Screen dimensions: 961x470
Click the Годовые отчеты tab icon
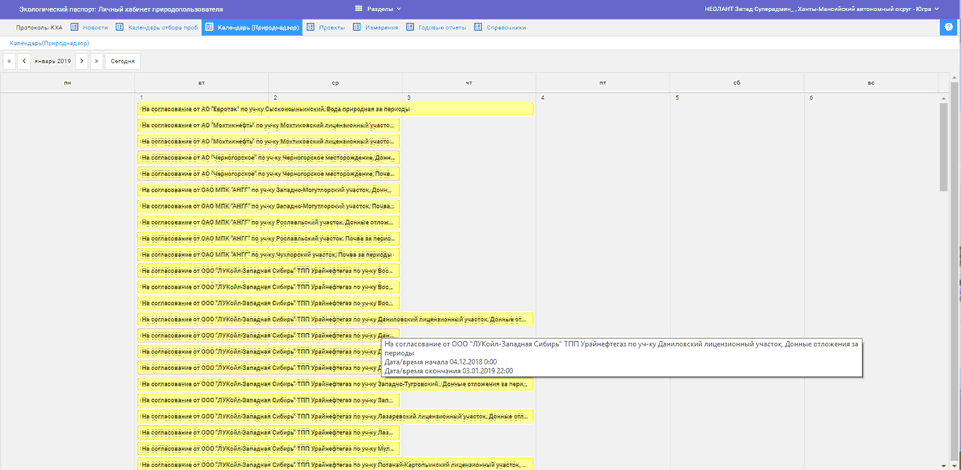click(x=411, y=28)
